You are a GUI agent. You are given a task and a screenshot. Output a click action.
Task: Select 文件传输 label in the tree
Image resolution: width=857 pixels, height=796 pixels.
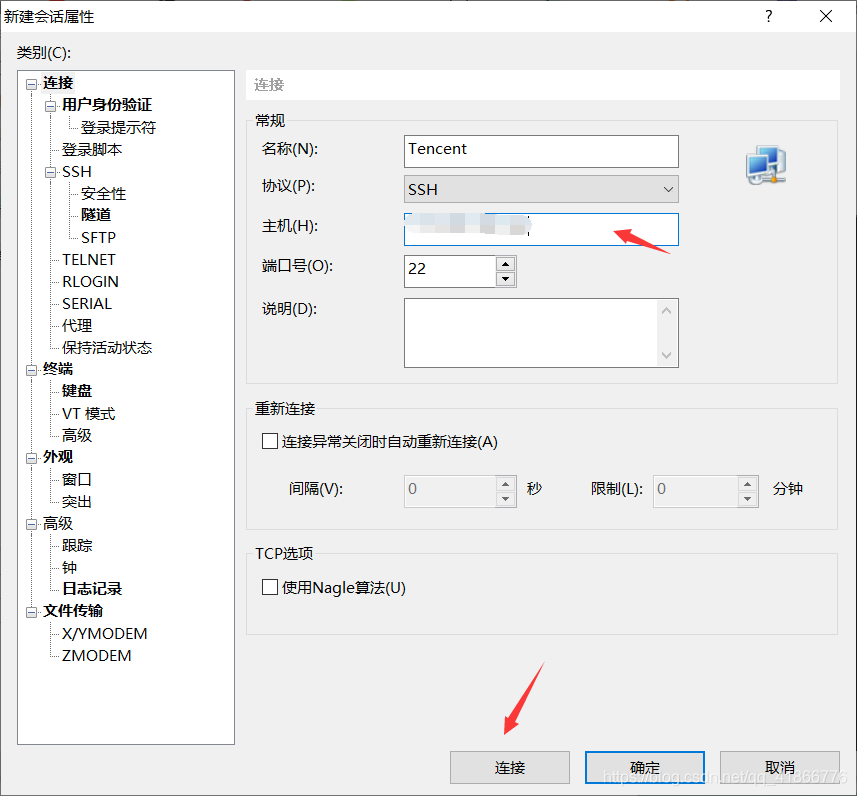[x=73, y=611]
